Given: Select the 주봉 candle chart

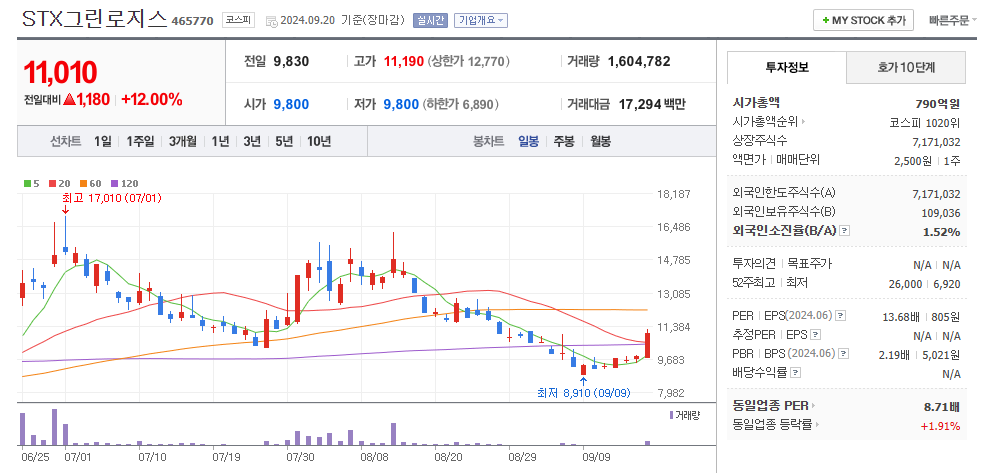Looking at the screenshot, I should point(564,142).
